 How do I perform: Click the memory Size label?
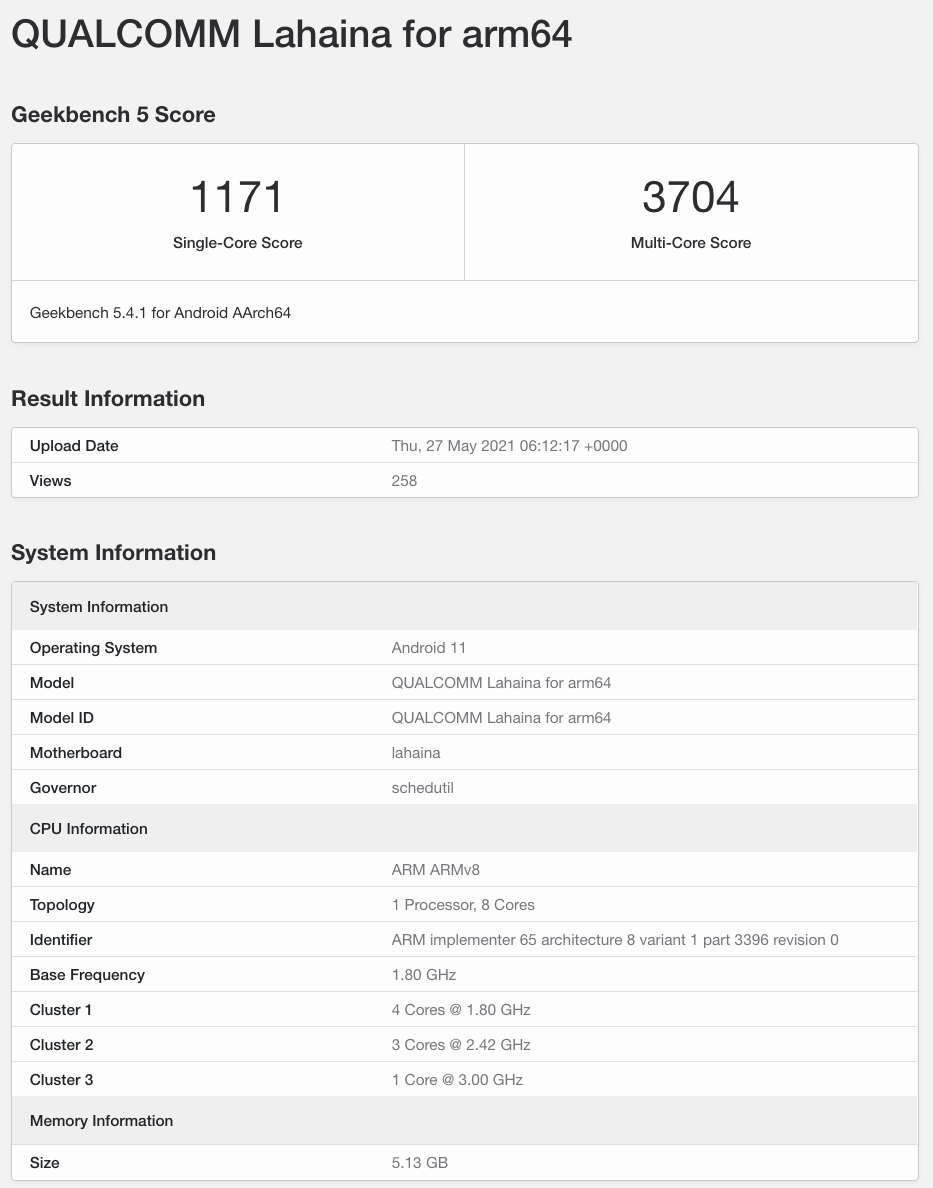pyautogui.click(x=44, y=1162)
